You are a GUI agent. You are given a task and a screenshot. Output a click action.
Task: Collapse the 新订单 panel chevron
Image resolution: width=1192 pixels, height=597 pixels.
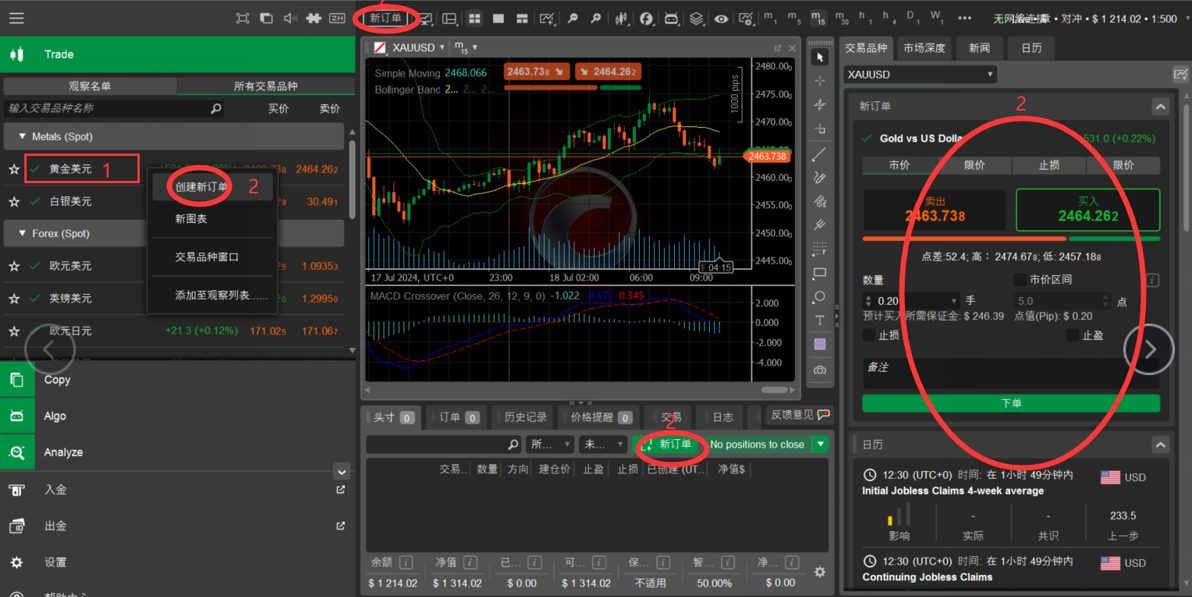[1160, 106]
